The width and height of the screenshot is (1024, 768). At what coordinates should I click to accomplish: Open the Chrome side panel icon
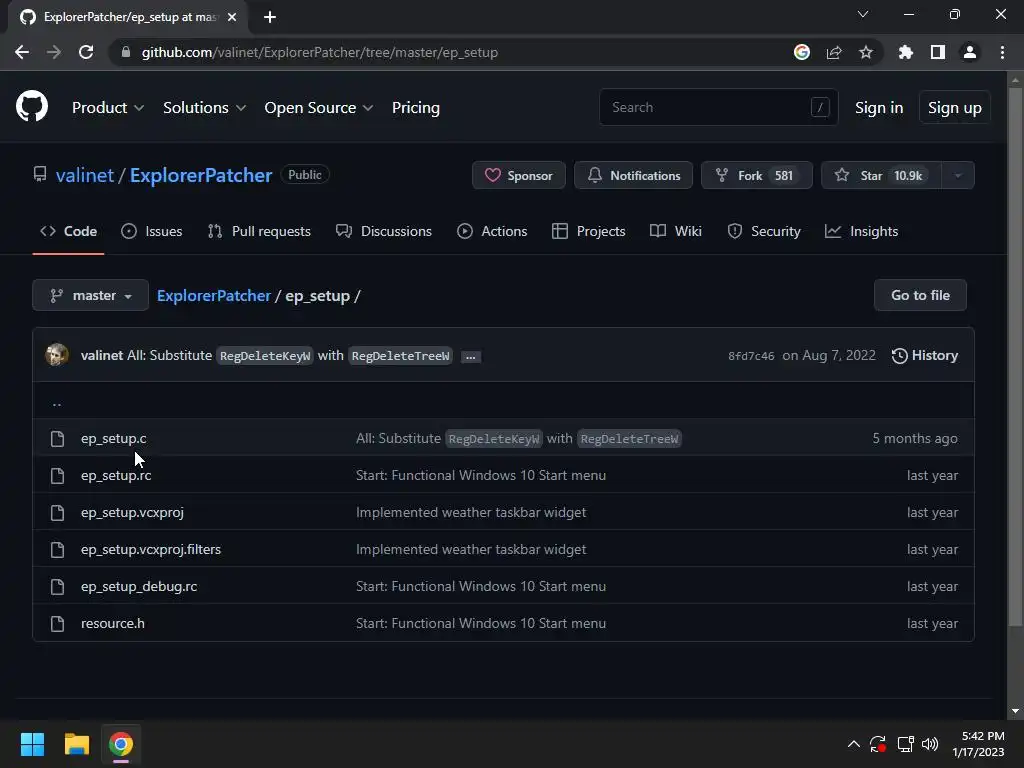pos(938,52)
